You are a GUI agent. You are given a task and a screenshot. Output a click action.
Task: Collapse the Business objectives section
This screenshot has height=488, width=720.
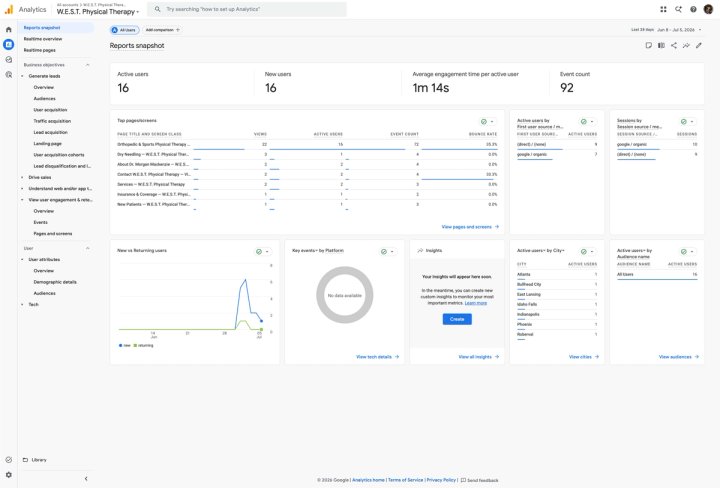pos(87,65)
